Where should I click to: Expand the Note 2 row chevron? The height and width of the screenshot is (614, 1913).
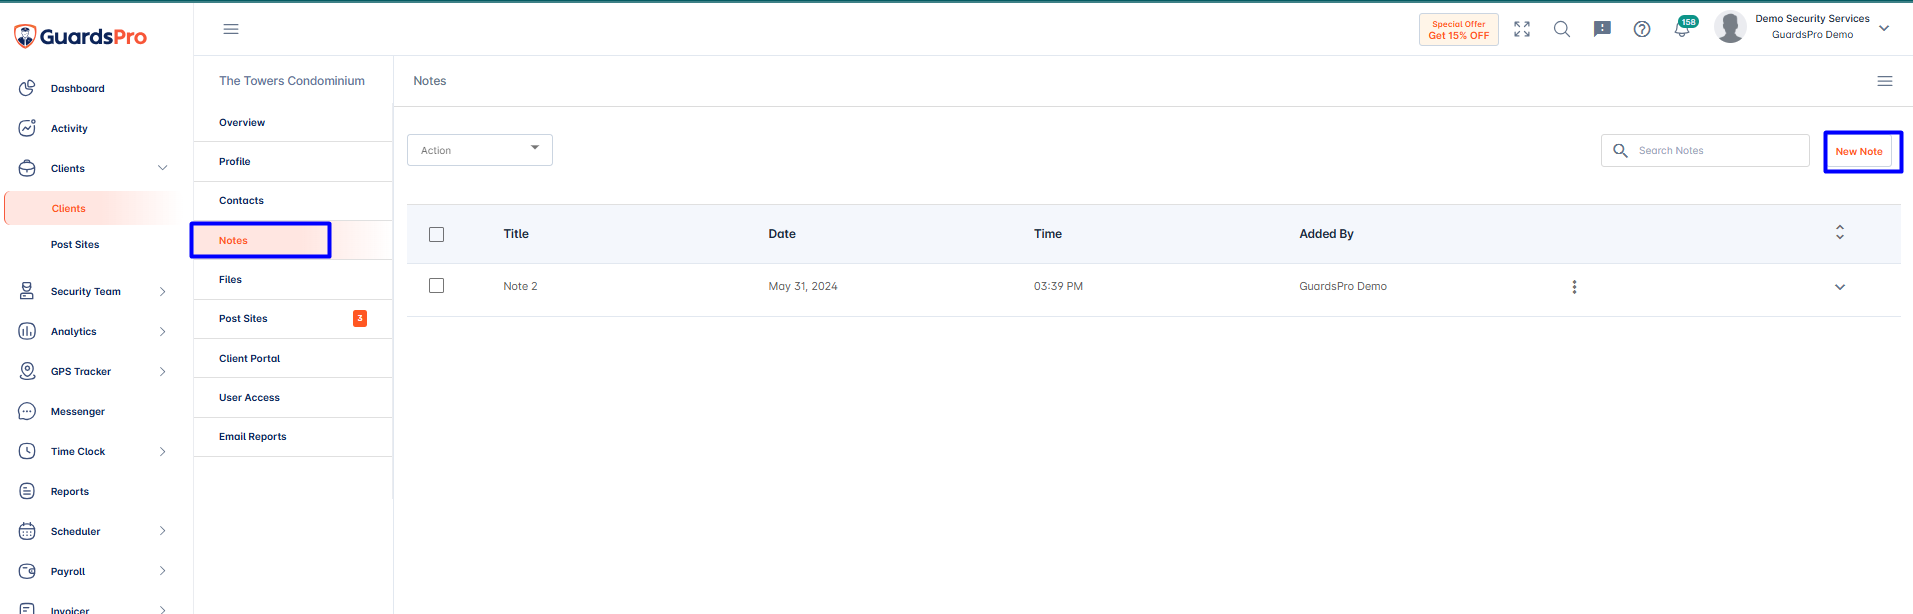pos(1839,287)
